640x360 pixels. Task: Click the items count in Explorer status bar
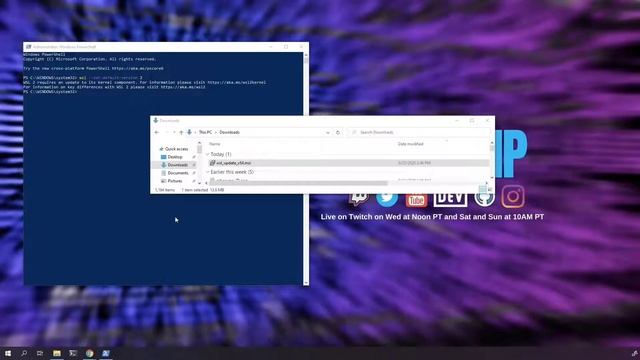[165, 190]
